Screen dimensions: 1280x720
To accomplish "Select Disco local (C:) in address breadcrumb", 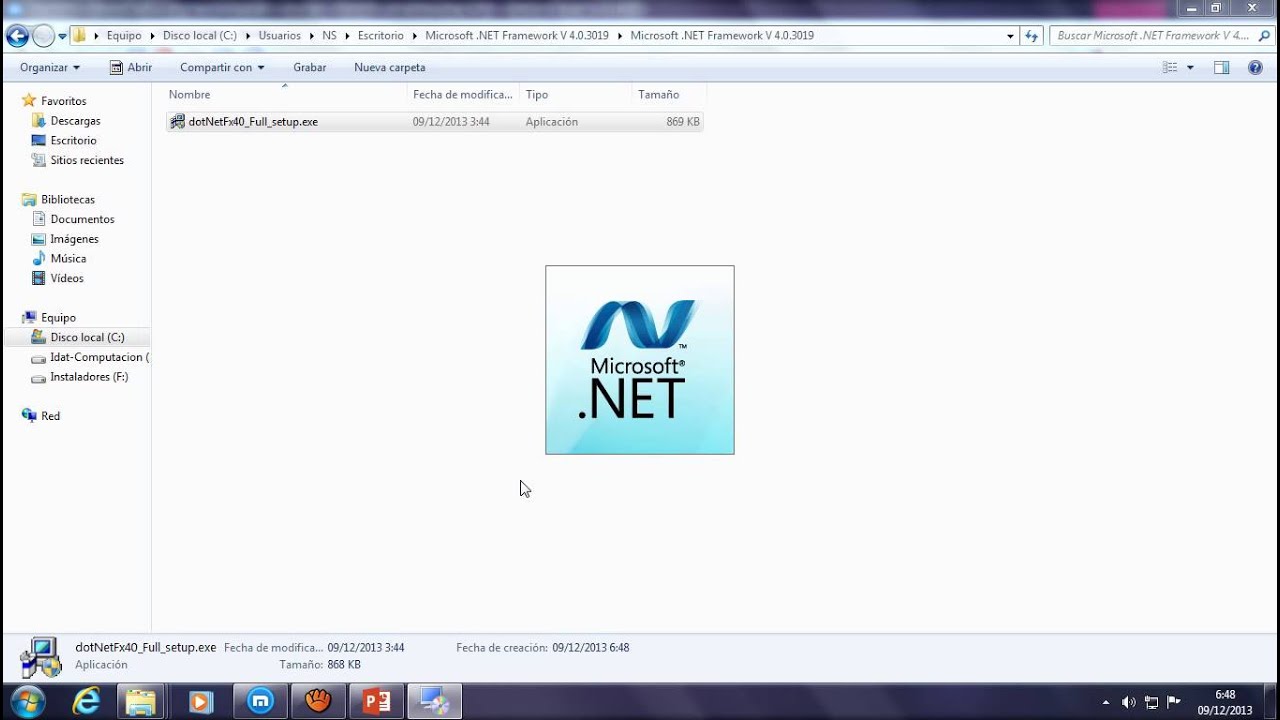I will 200,35.
